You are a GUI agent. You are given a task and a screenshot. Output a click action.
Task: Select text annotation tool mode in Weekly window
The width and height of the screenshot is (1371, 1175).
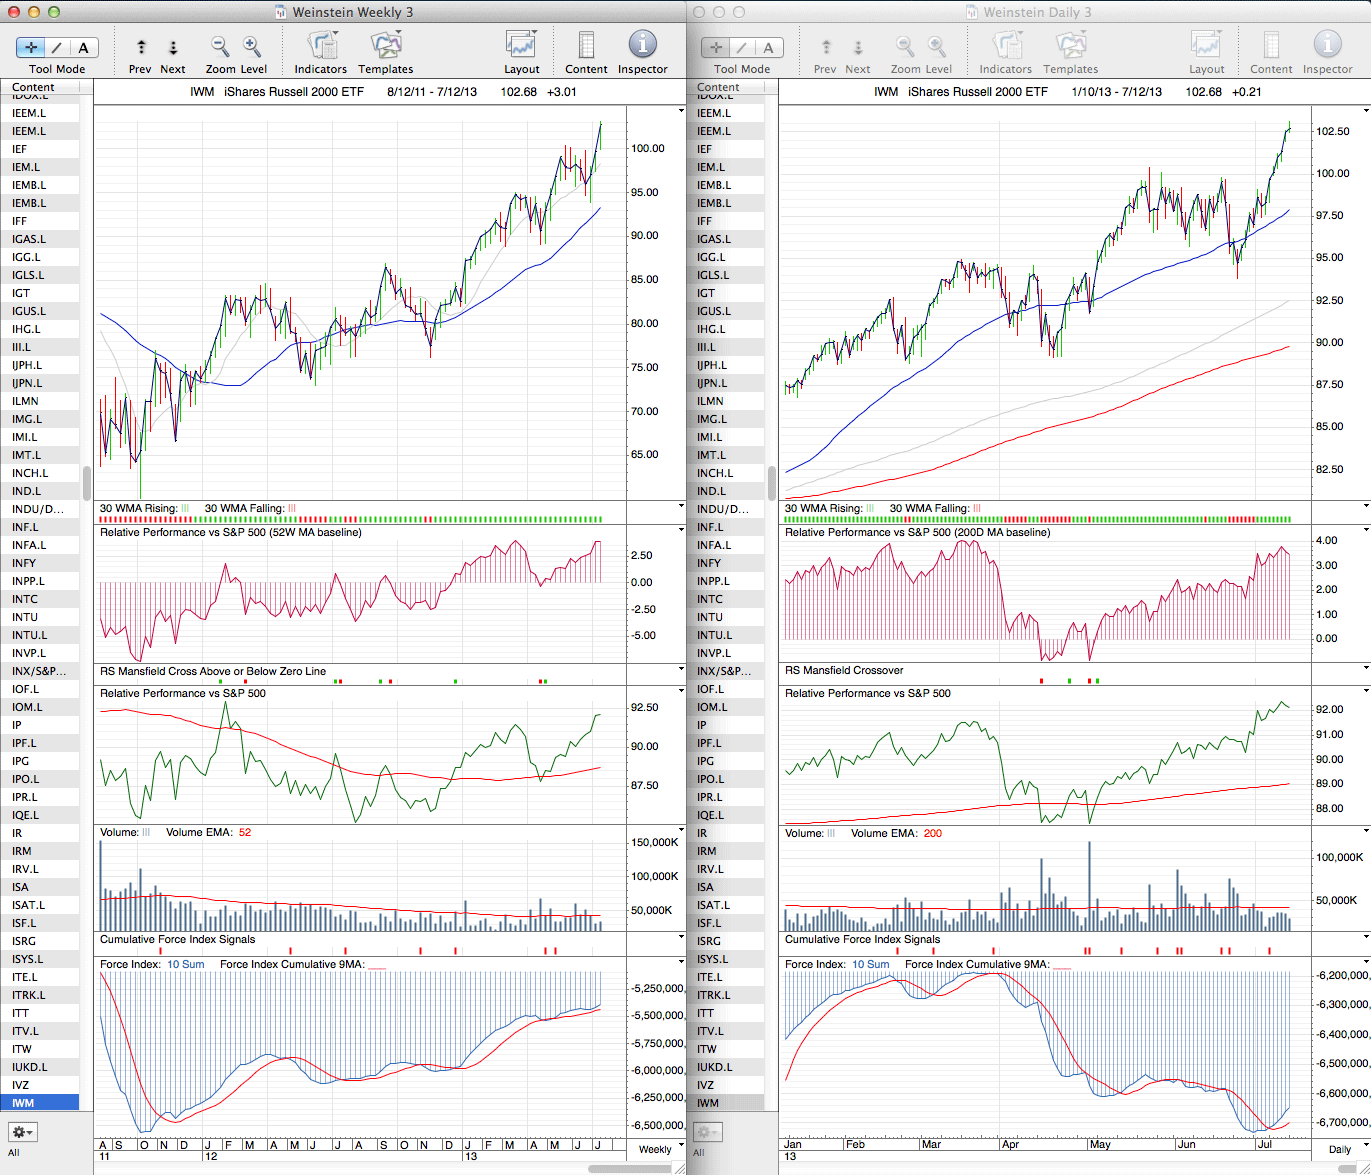click(x=83, y=47)
